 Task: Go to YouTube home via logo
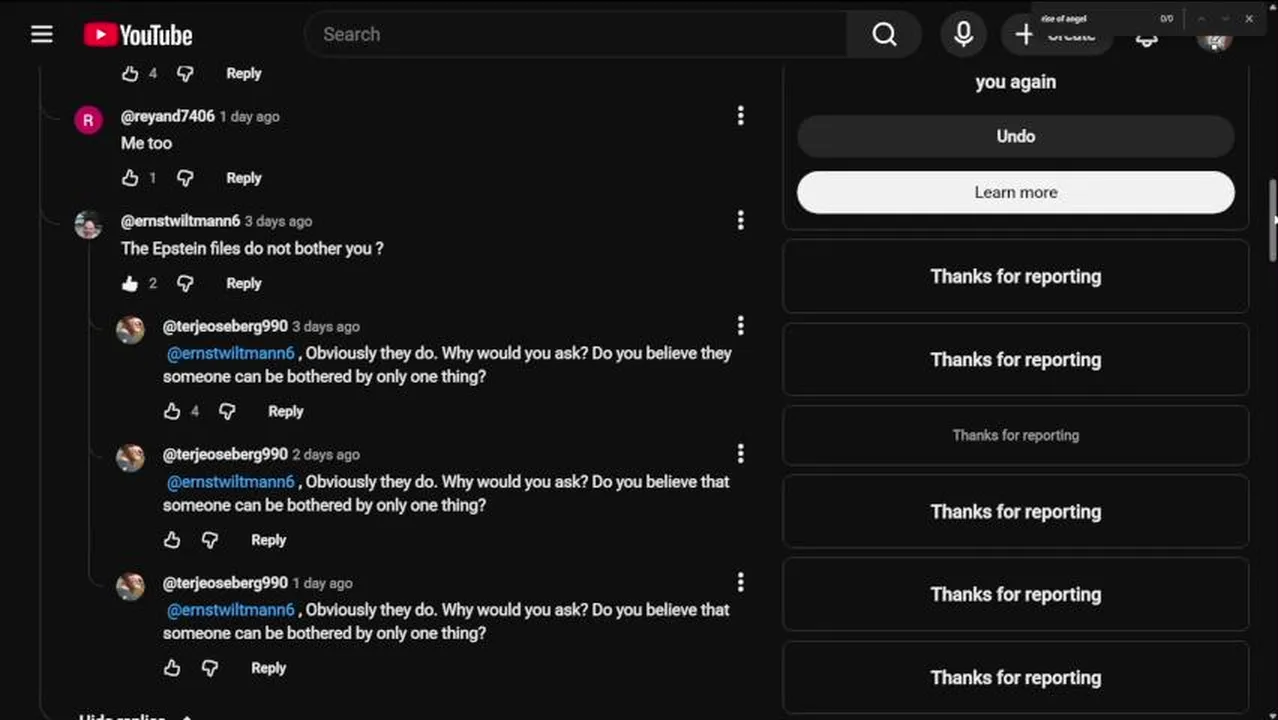(138, 35)
